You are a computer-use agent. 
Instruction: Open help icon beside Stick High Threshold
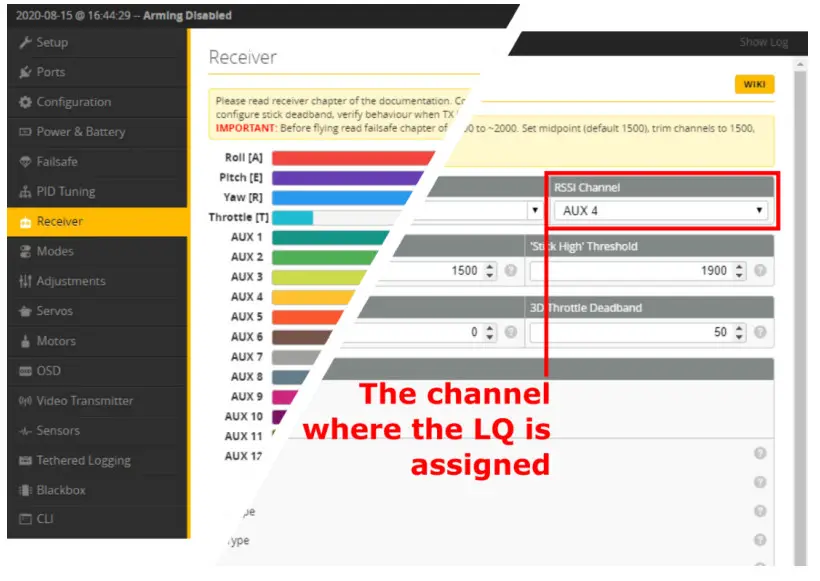coord(760,270)
